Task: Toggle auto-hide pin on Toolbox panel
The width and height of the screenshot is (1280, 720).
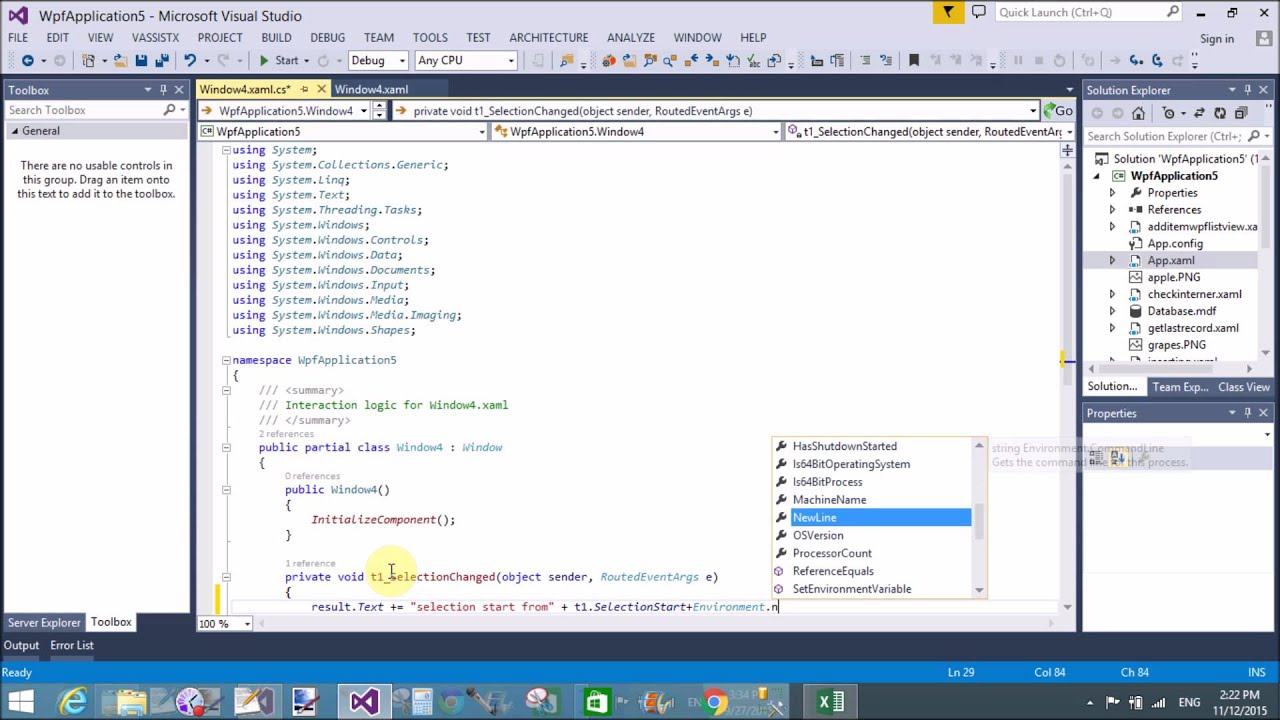Action: (x=163, y=90)
